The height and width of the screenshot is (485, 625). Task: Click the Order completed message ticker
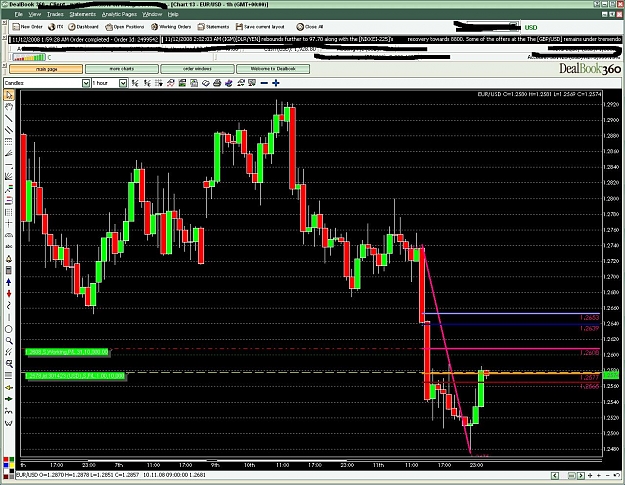[x=85, y=39]
